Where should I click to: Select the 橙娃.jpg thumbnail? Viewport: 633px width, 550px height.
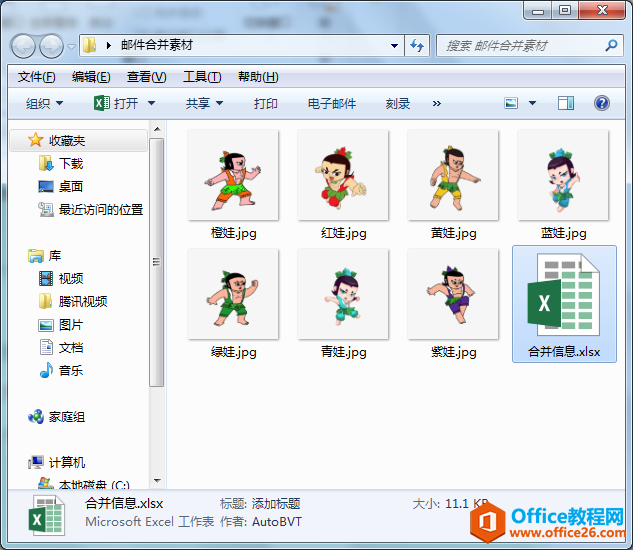(x=233, y=175)
